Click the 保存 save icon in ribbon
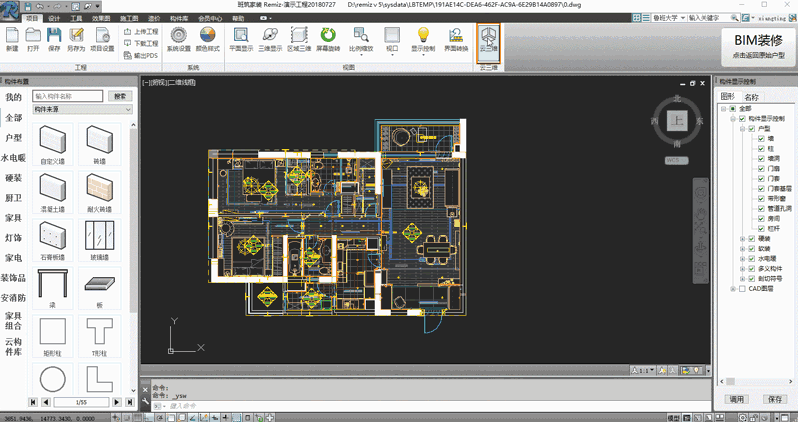The width and height of the screenshot is (798, 422). pyautogui.click(x=54, y=39)
